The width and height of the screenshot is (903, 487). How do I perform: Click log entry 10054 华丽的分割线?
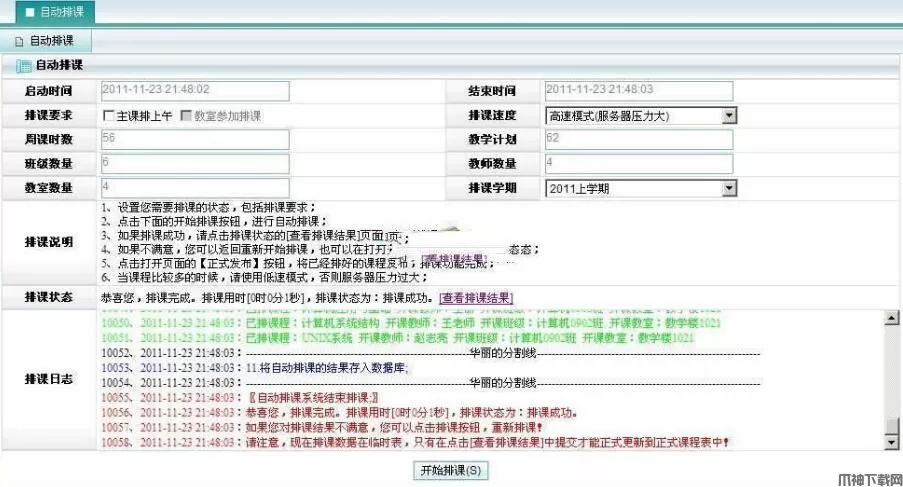[x=431, y=383]
